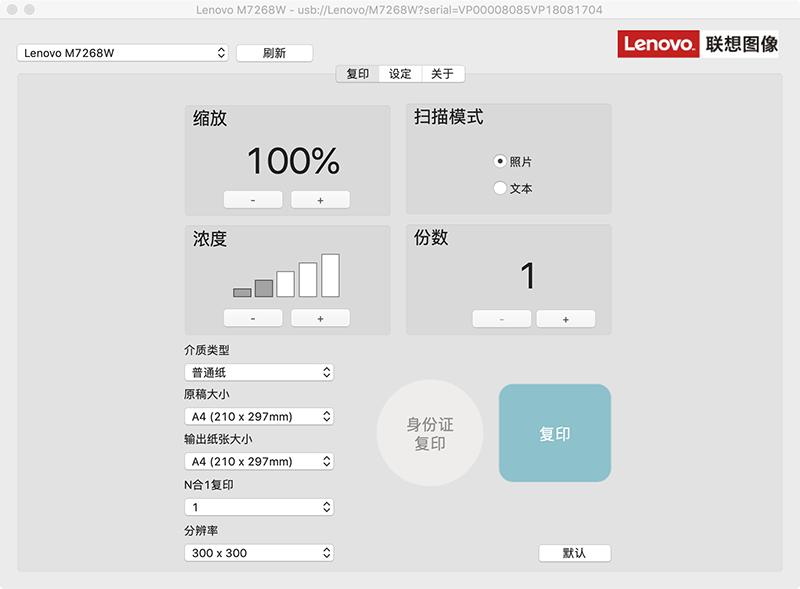Click the 默认 default button
Viewport: 800px width, 589px height.
click(574, 553)
